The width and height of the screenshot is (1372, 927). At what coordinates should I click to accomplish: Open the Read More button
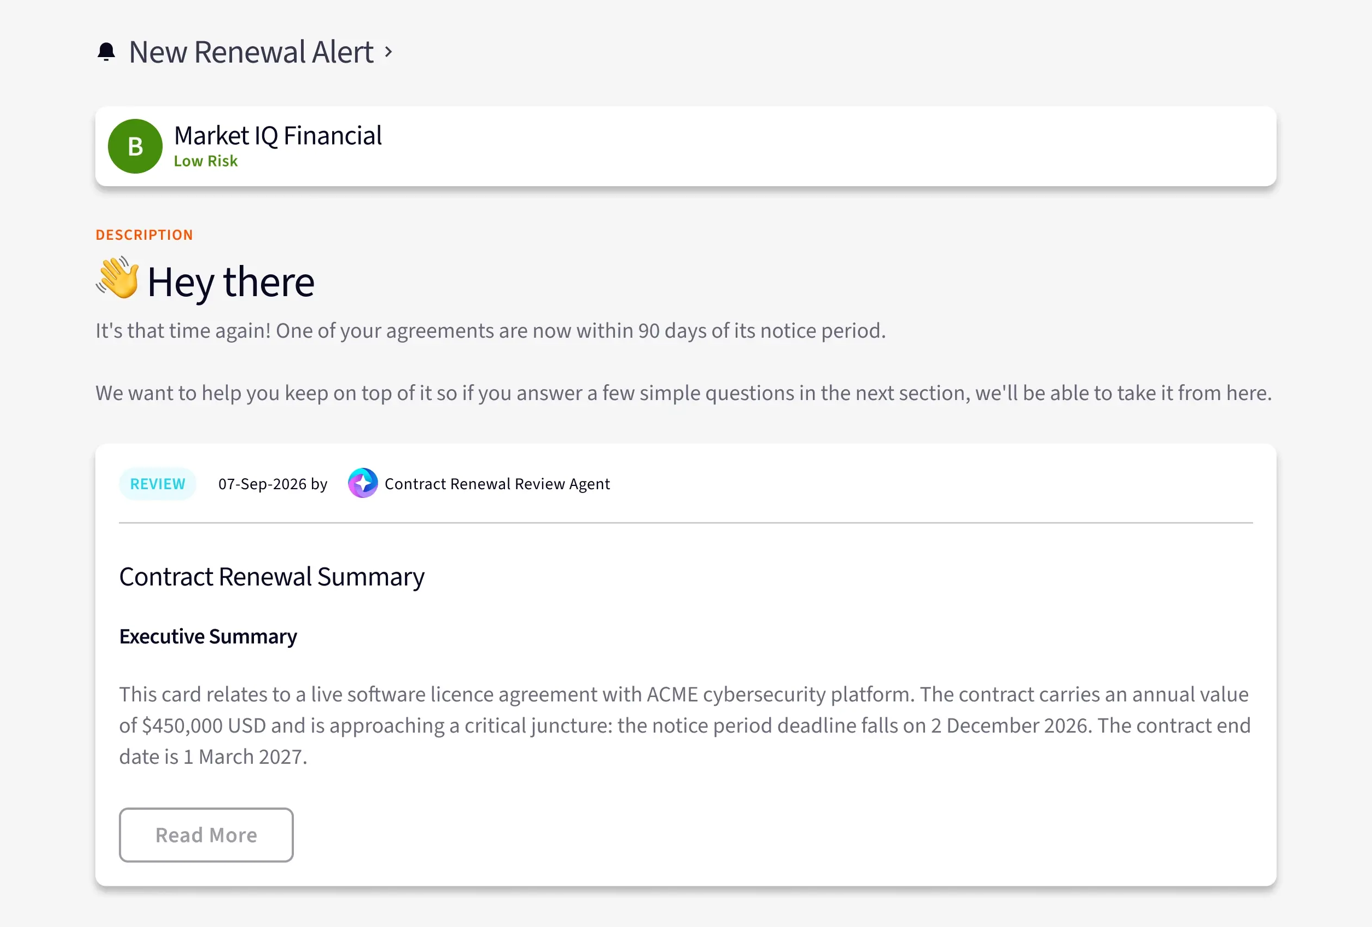[206, 835]
